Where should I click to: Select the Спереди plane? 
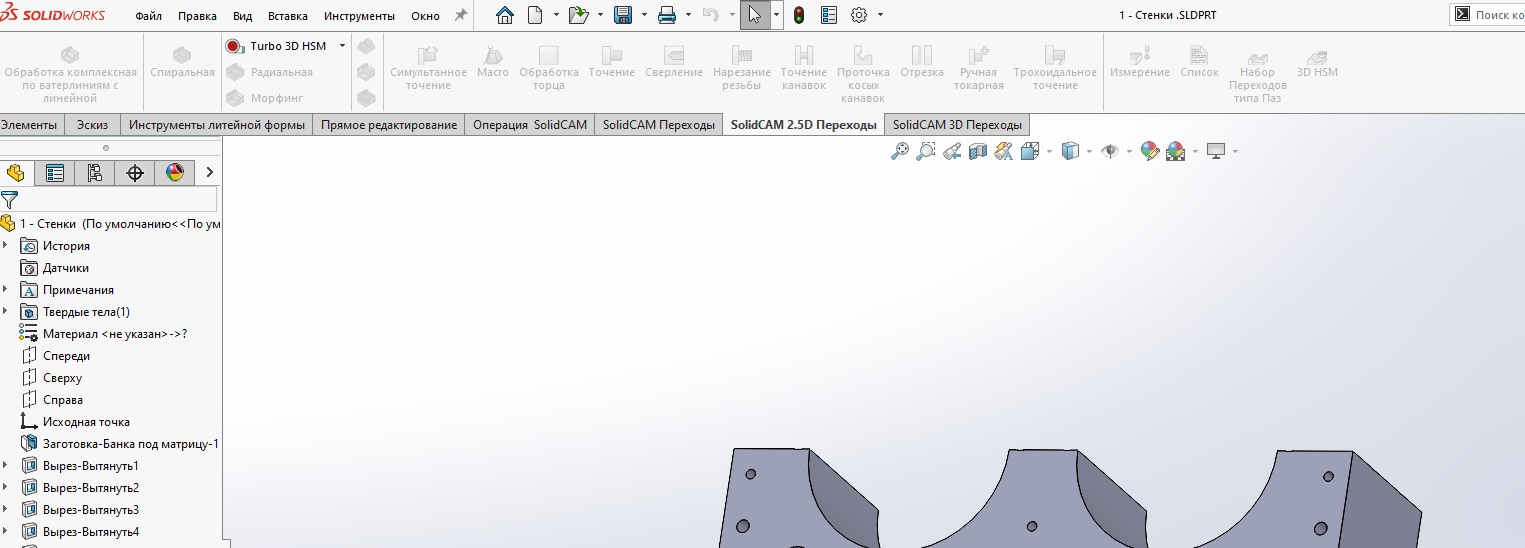click(66, 356)
